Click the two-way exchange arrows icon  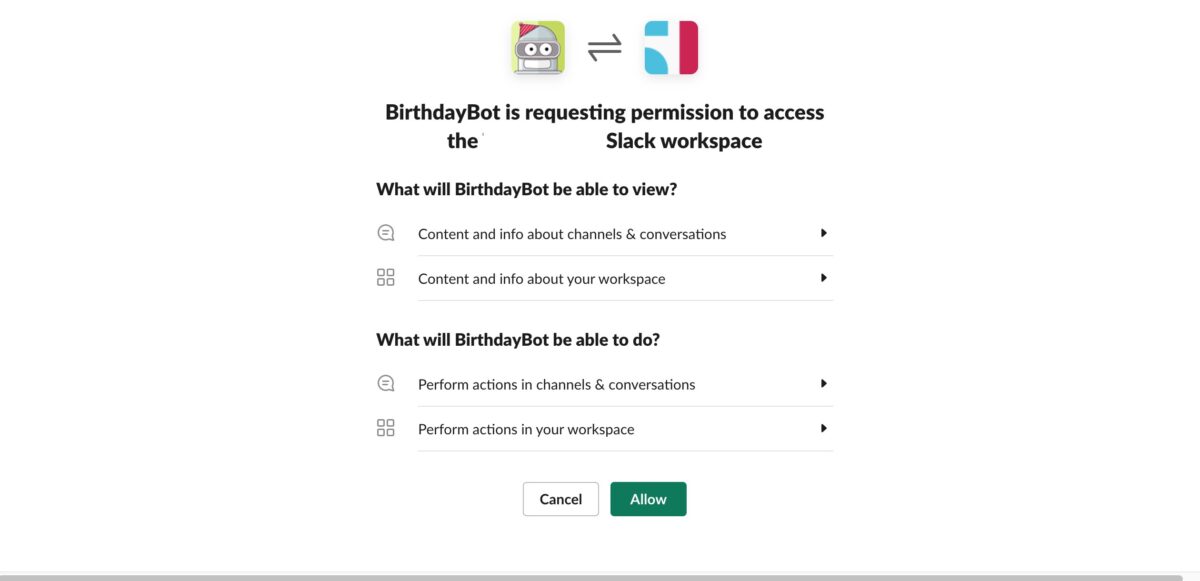point(604,48)
